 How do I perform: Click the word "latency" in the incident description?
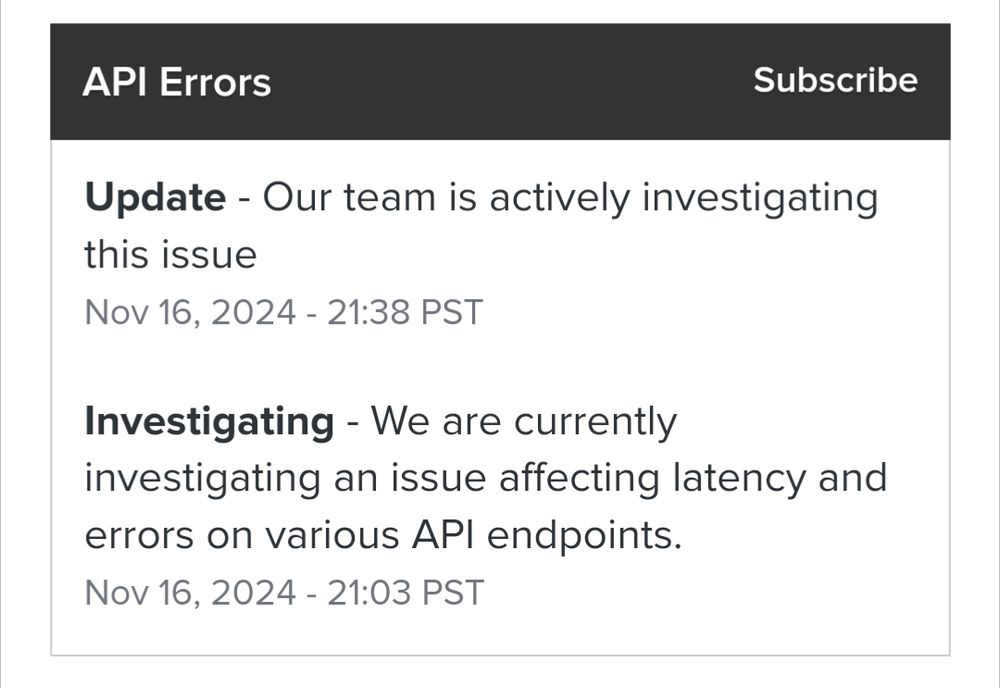(737, 478)
